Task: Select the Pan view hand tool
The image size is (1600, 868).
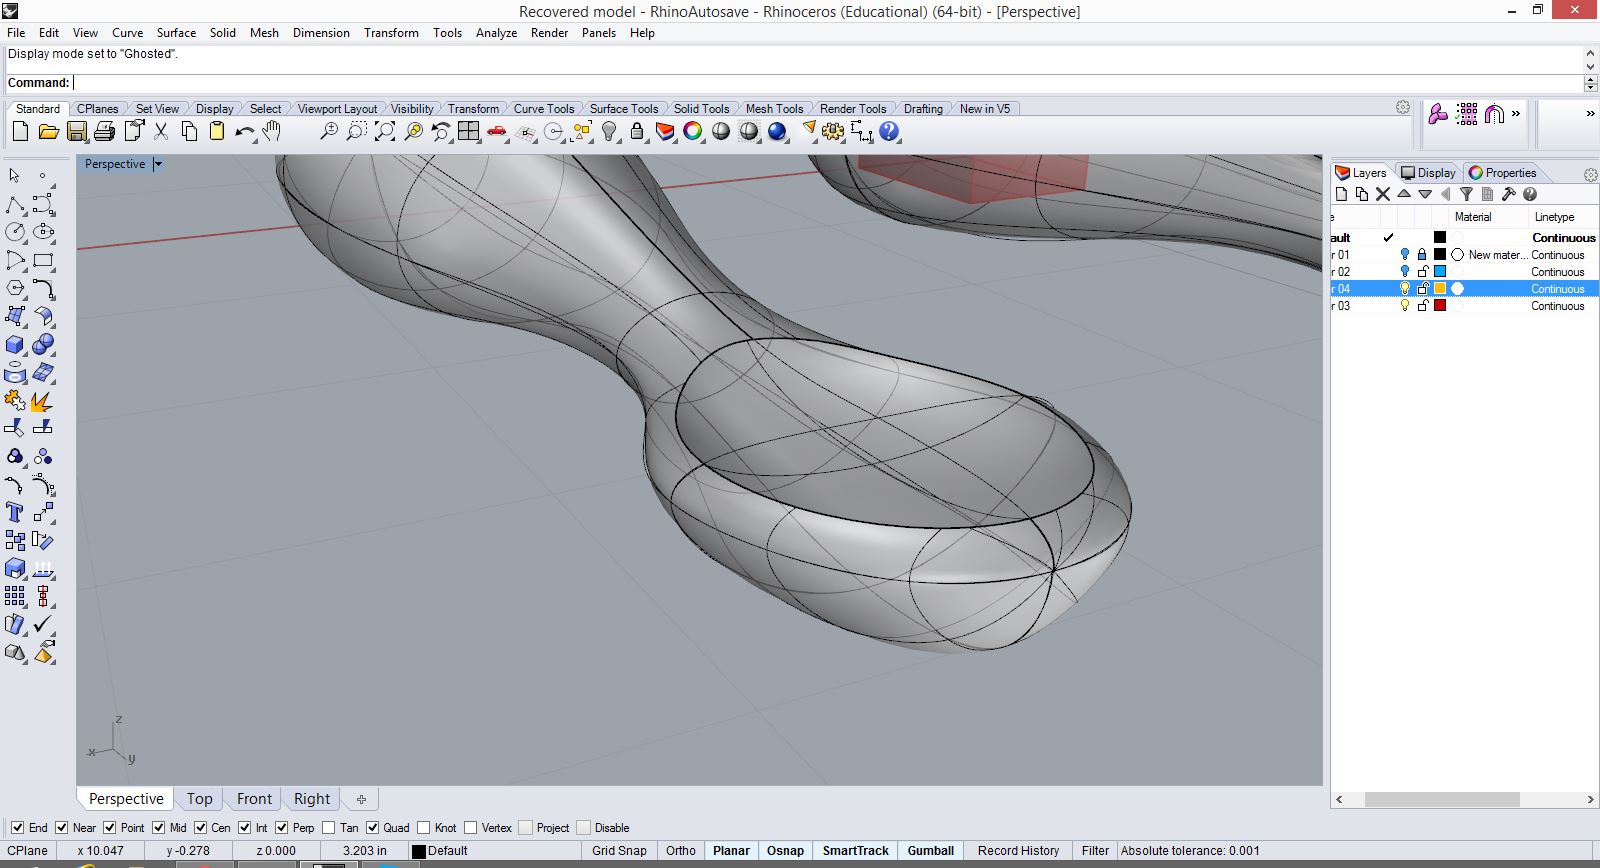Action: (x=272, y=131)
